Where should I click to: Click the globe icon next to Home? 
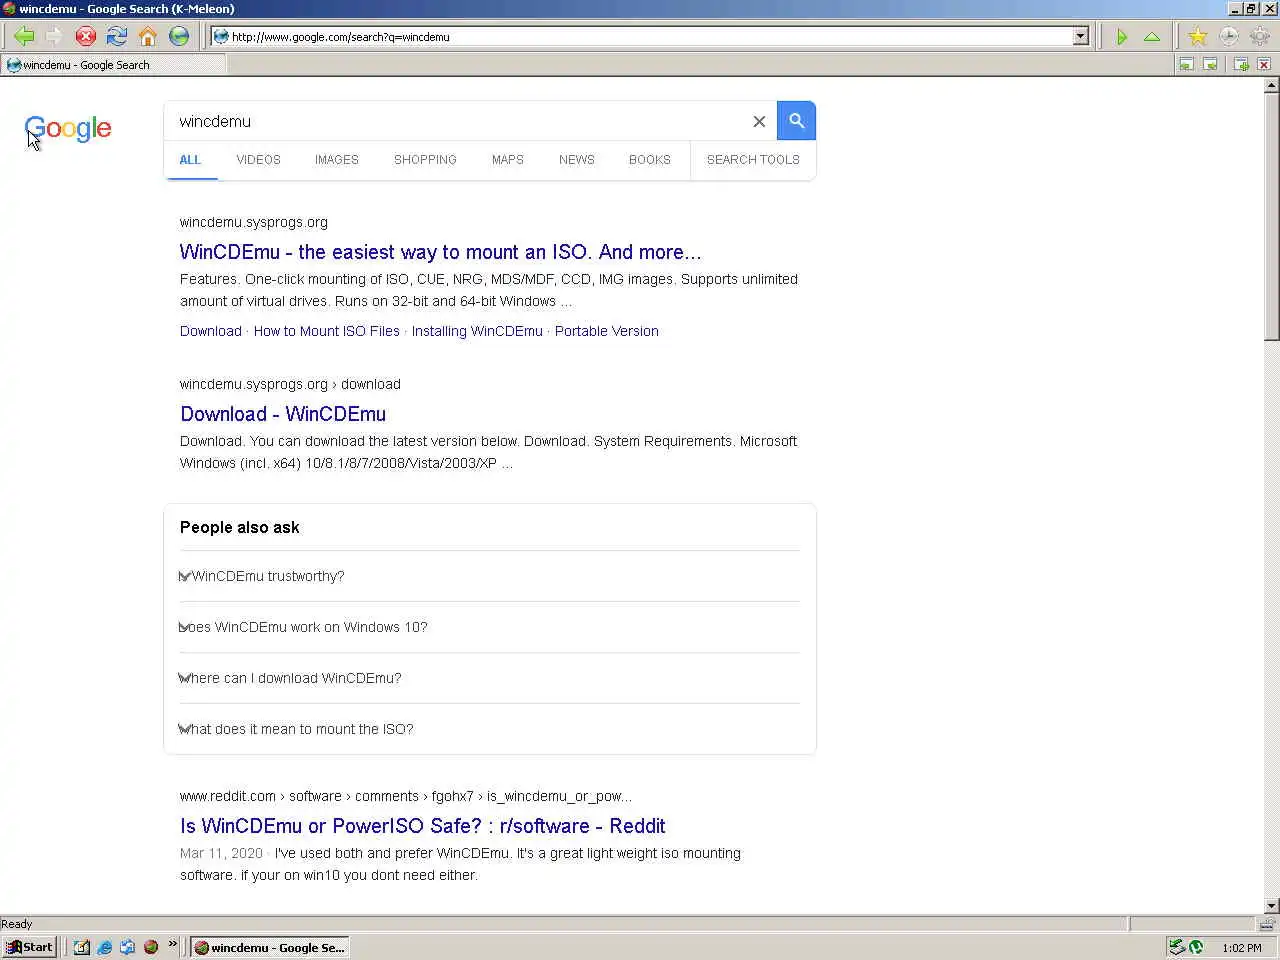pyautogui.click(x=179, y=37)
